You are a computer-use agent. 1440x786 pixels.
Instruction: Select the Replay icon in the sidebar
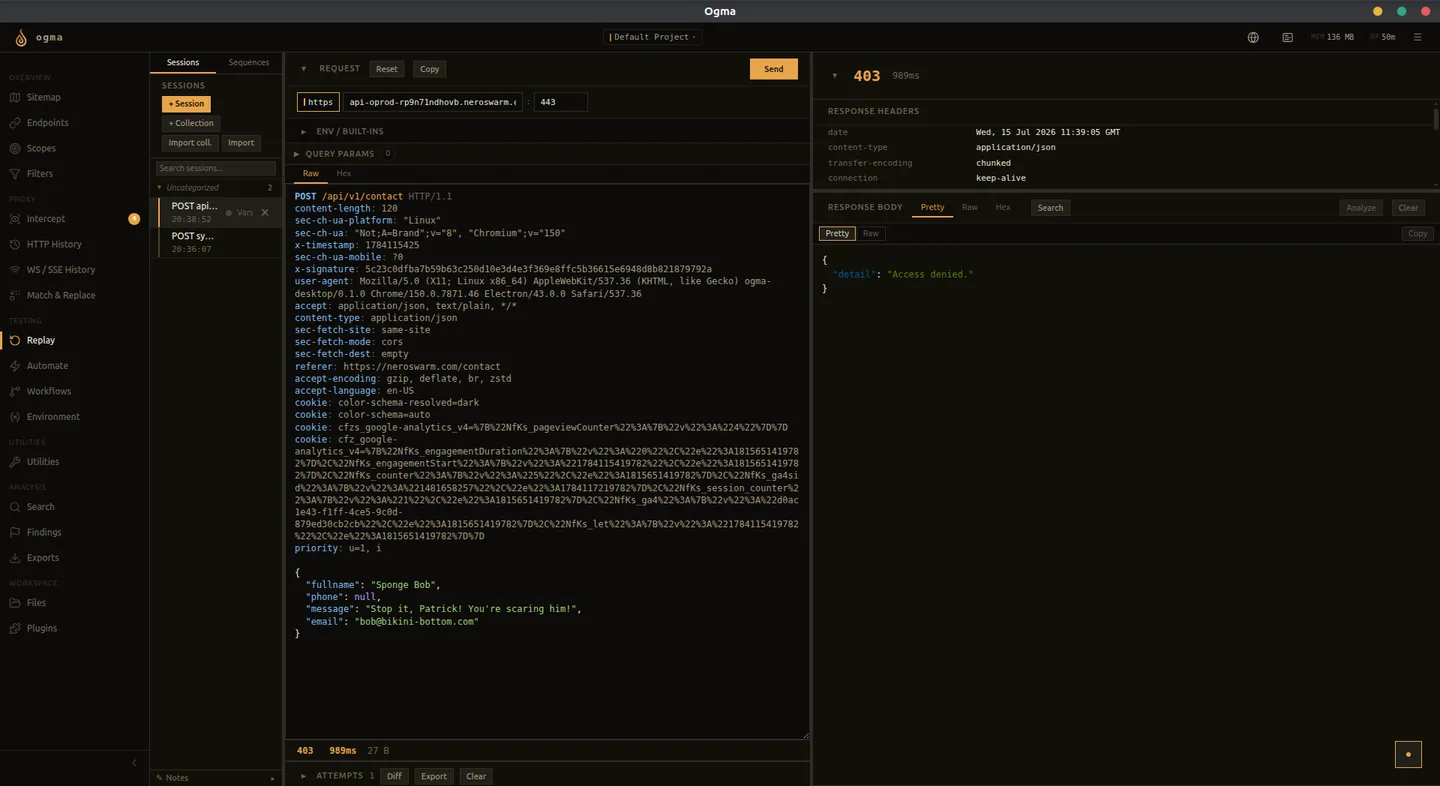click(x=15, y=340)
